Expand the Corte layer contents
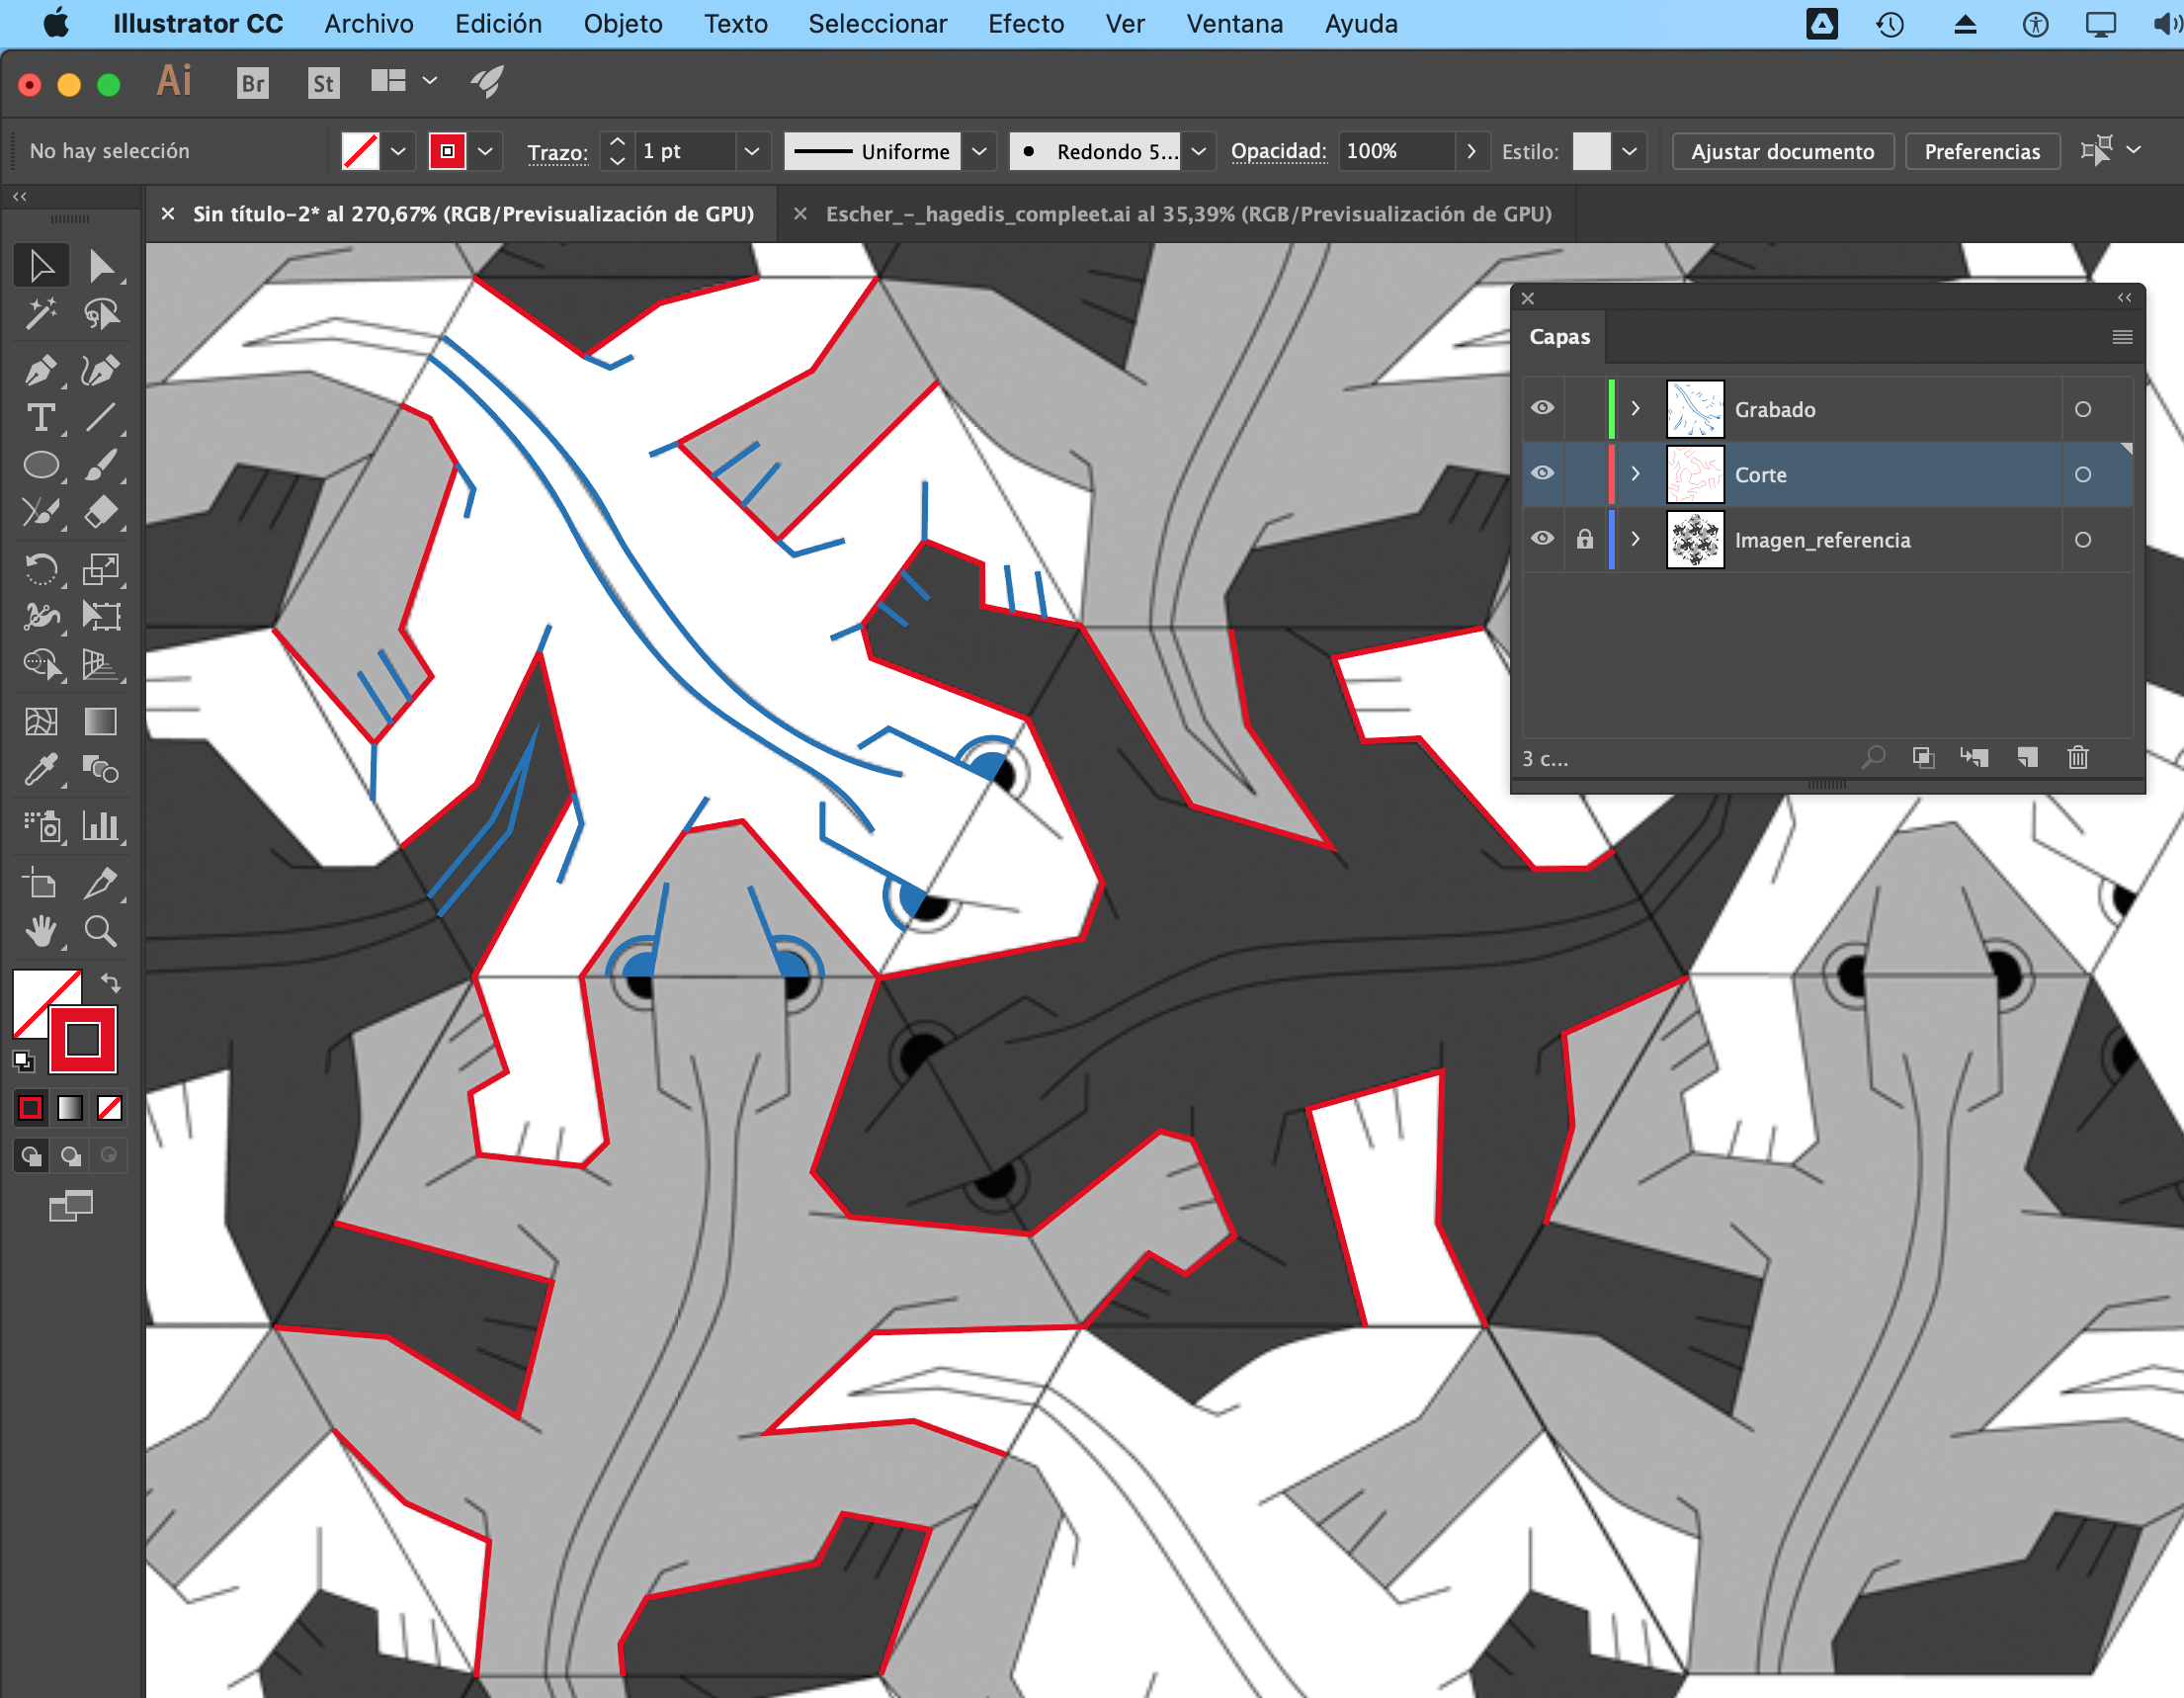Screen dimensions: 2184x1698 pos(1636,473)
